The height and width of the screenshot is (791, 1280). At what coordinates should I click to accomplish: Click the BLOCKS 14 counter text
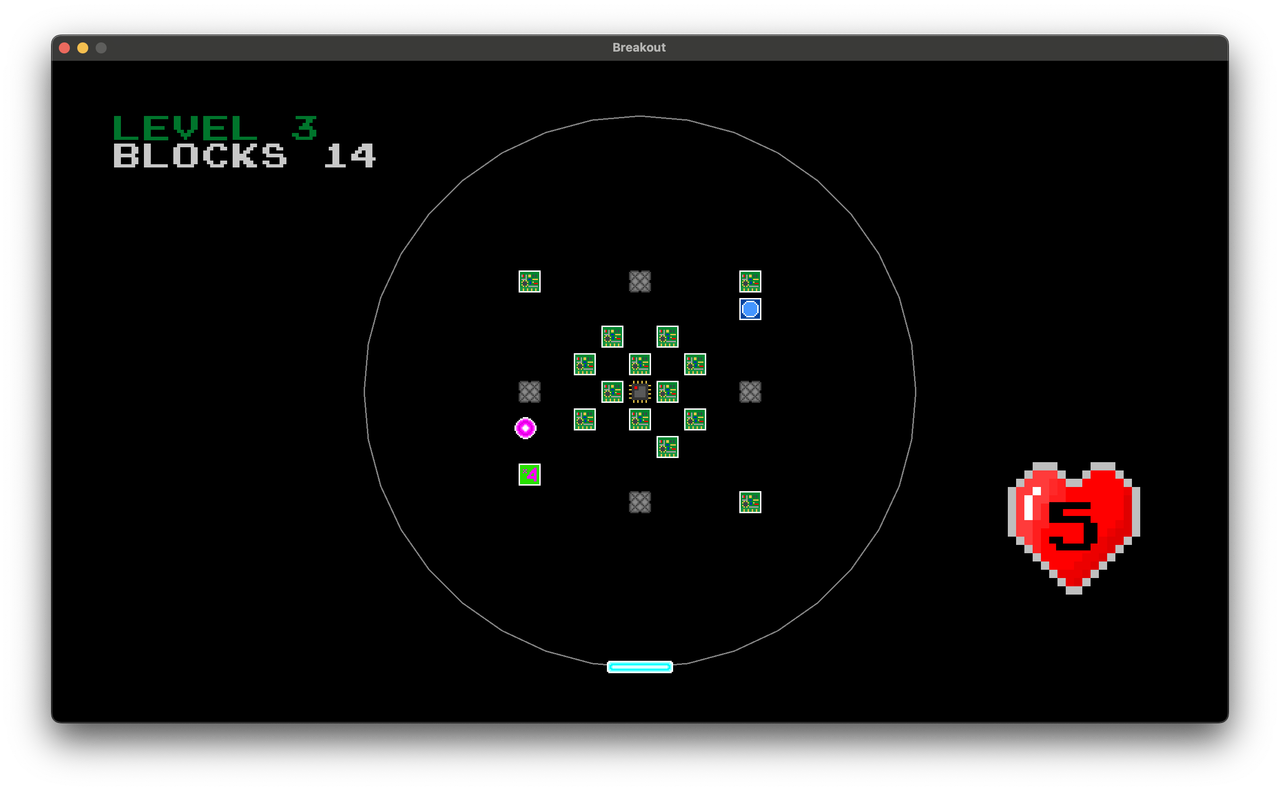(x=244, y=156)
